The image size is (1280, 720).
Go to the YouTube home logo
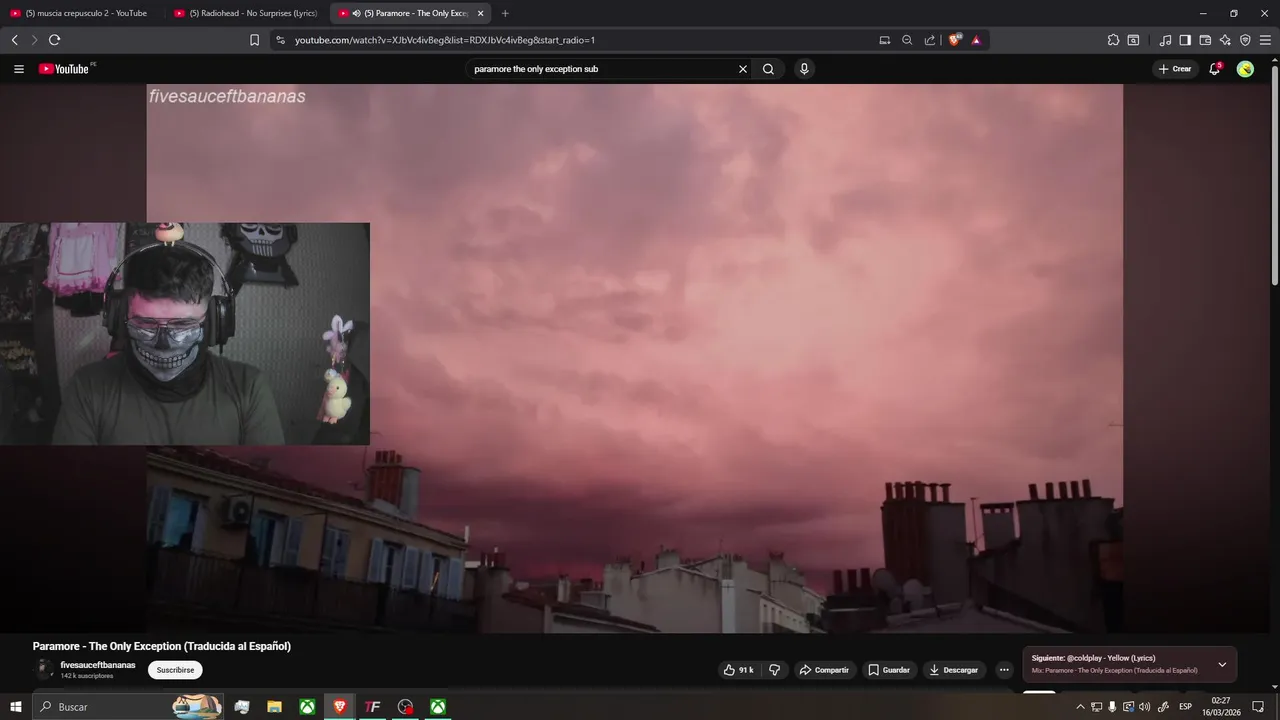coord(64,69)
